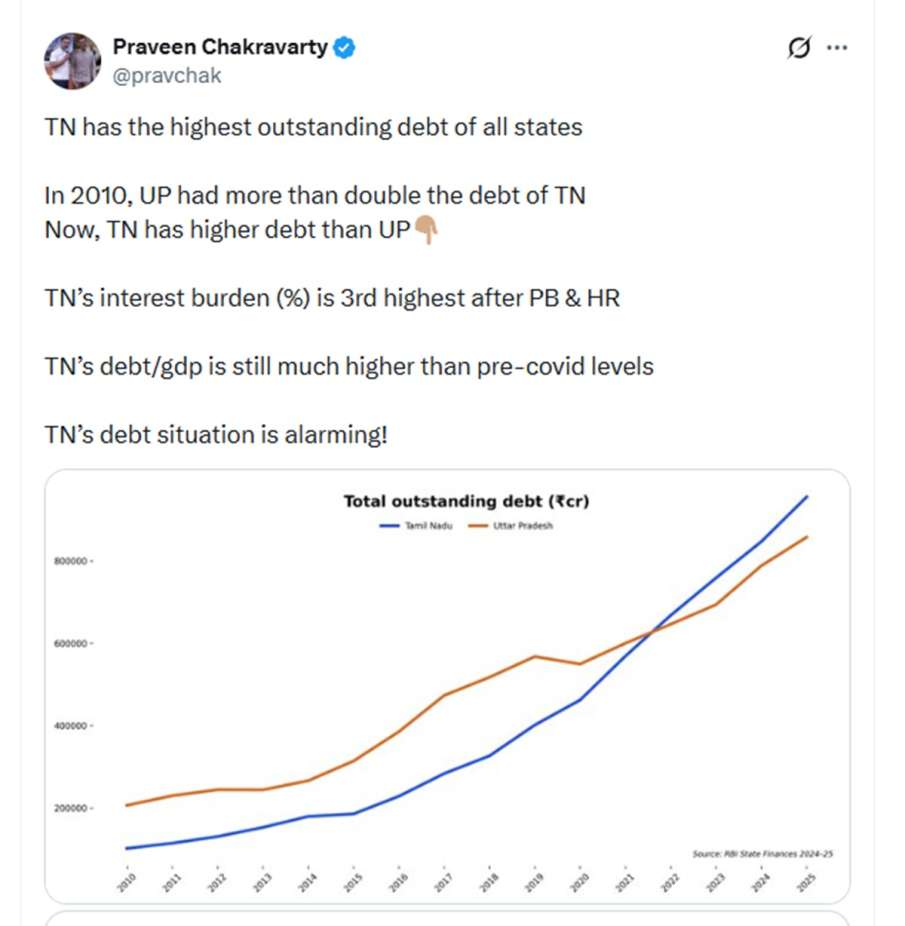Click the Tamil Nadu blue legend marker

[390, 525]
